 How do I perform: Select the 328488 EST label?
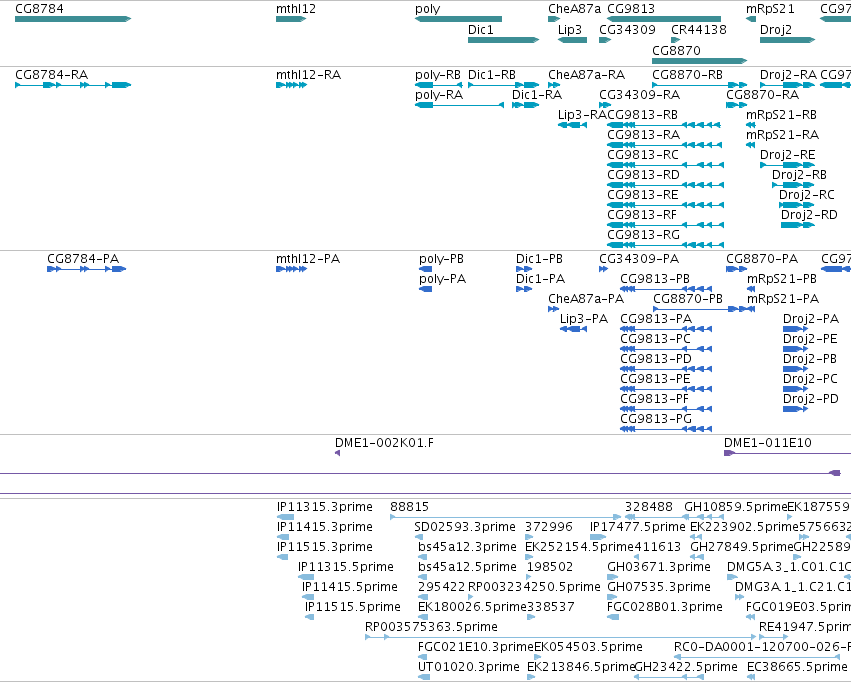649,506
